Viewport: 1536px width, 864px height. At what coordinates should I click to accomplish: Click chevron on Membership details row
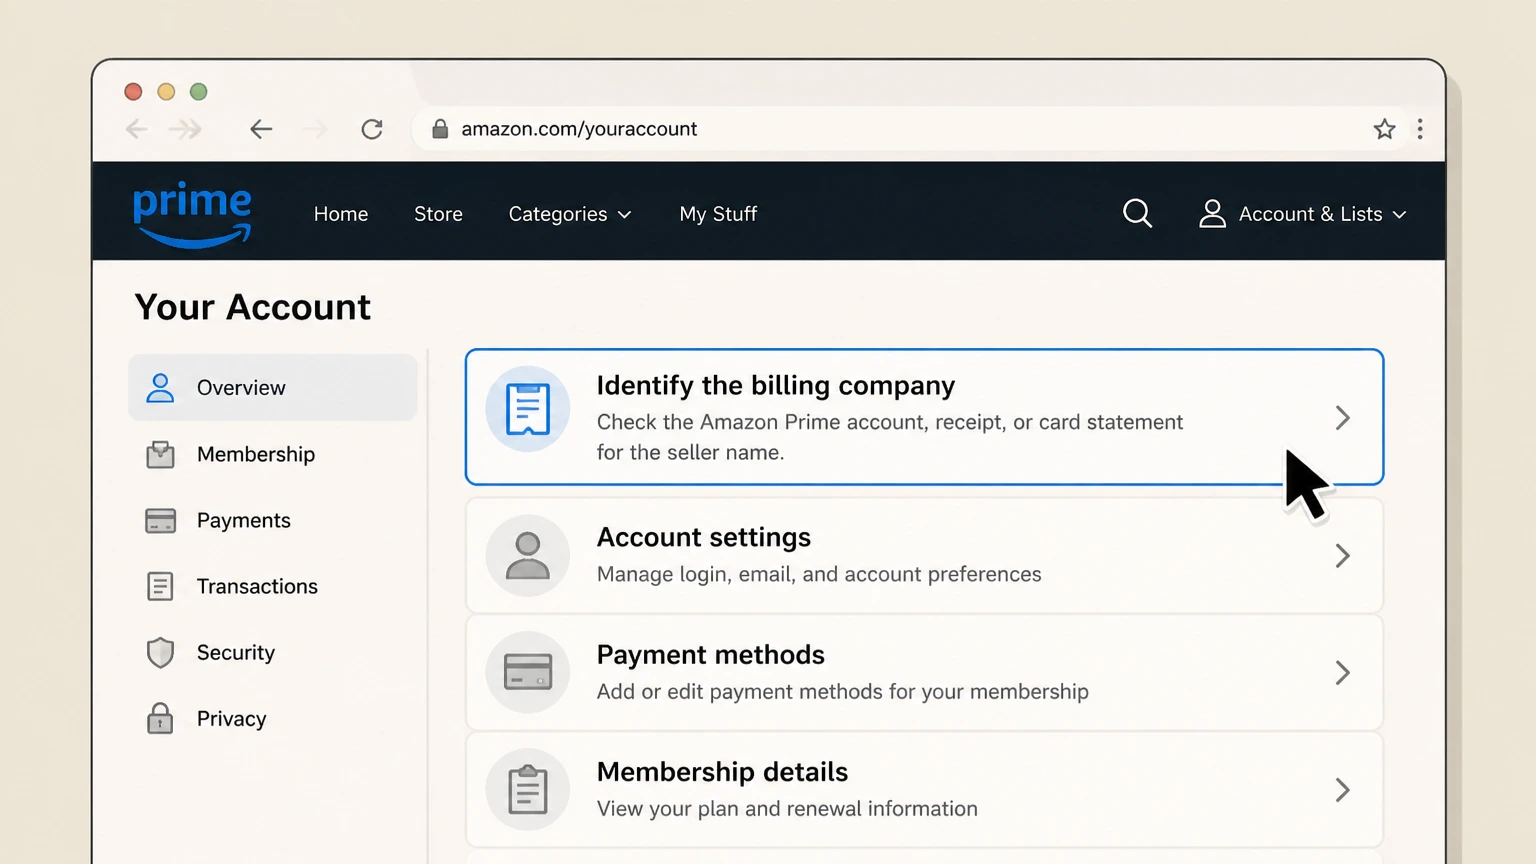1343,790
